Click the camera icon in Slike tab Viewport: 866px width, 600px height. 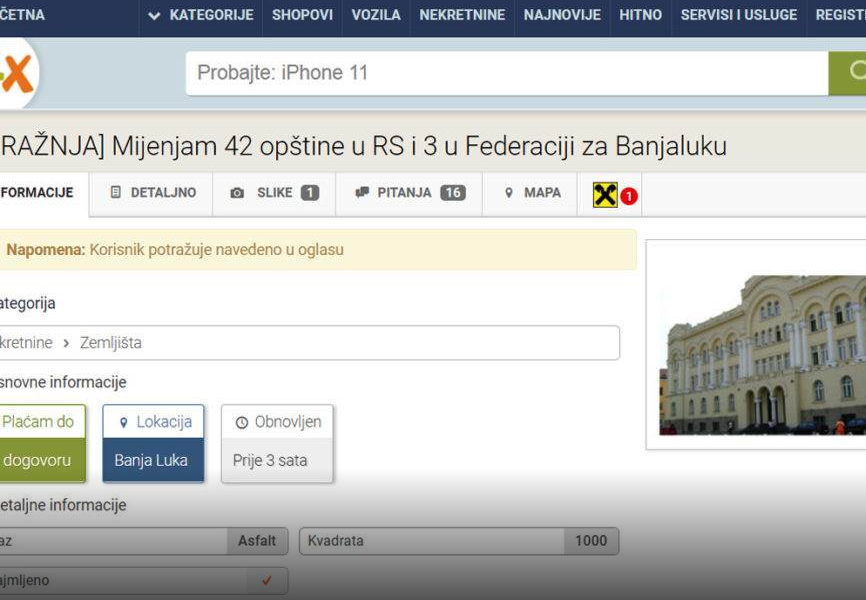coord(237,193)
